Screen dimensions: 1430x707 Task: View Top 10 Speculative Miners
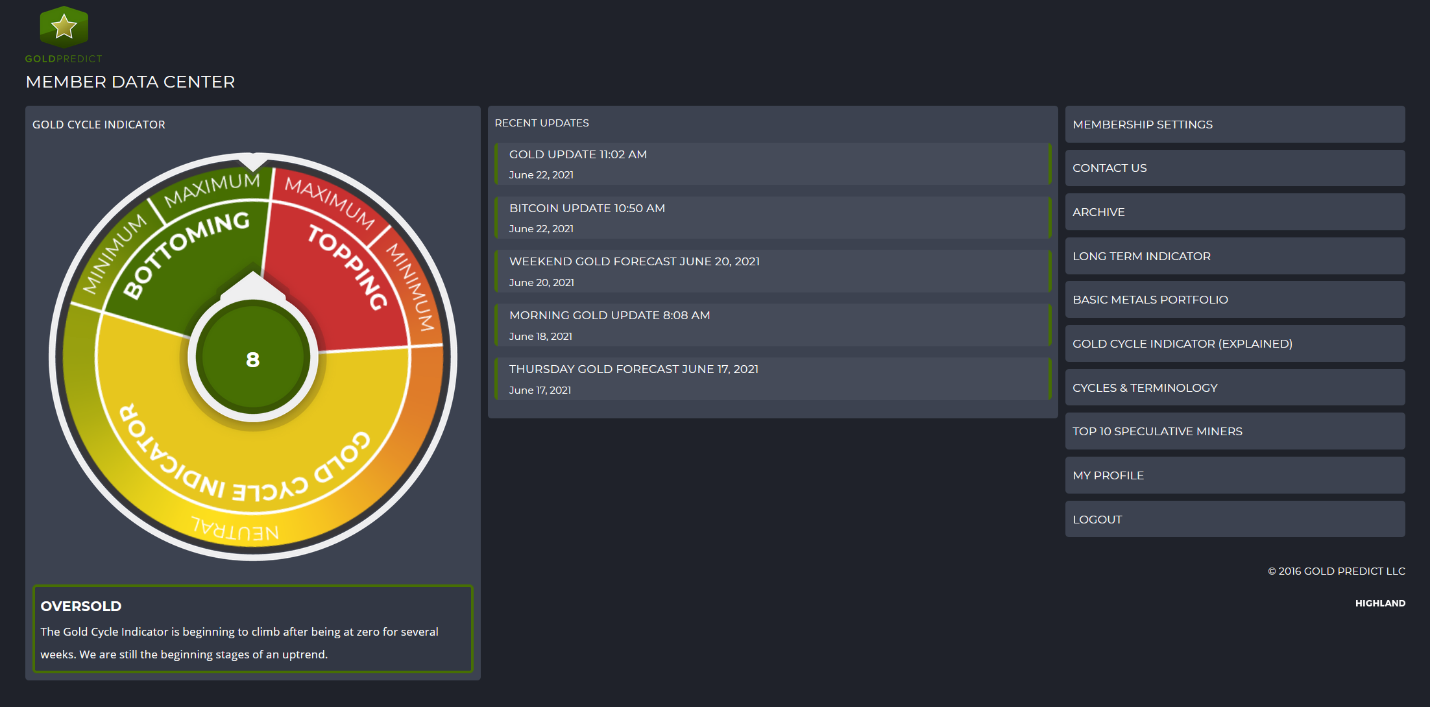click(x=1157, y=432)
